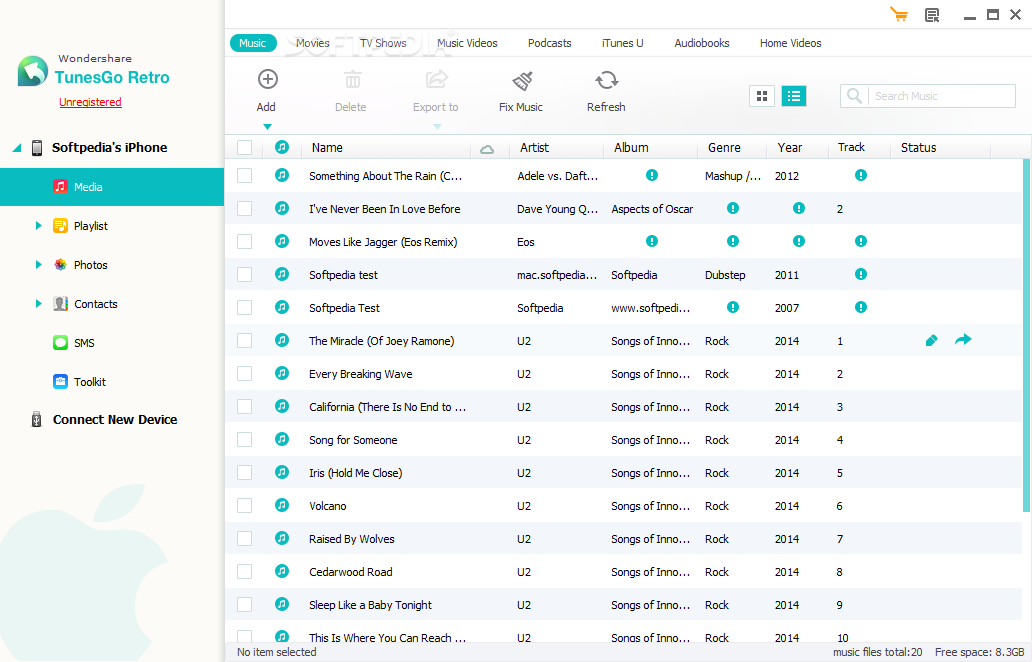
Task: Select the 'Cedarwood Road' song name
Action: [x=351, y=572]
